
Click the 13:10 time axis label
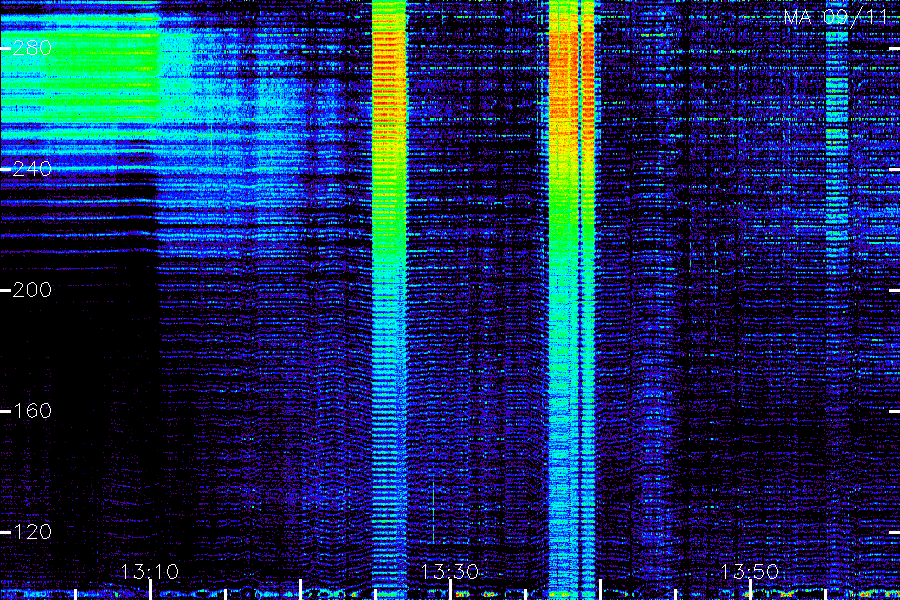[x=150, y=572]
